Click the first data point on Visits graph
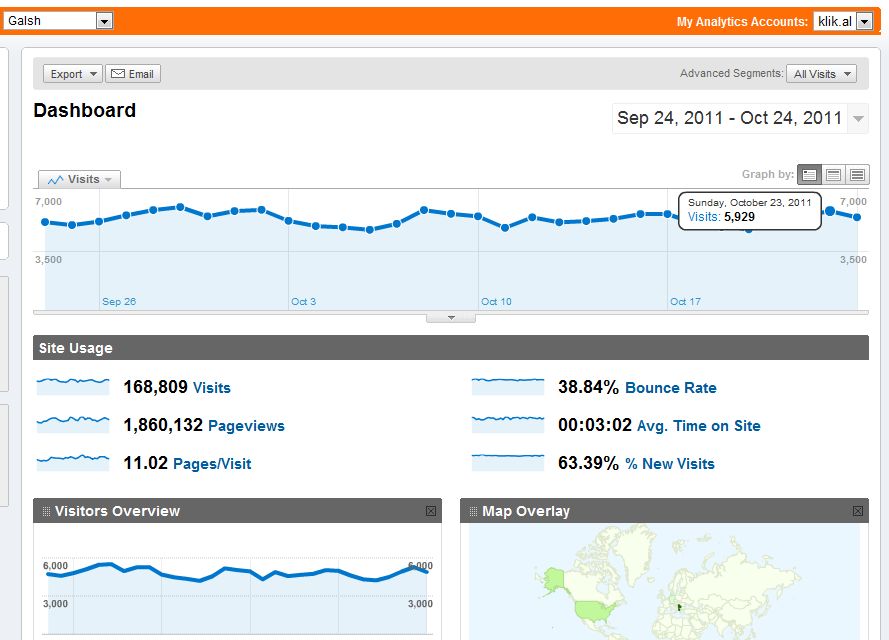Viewport: 889px width, 640px height. point(45,222)
